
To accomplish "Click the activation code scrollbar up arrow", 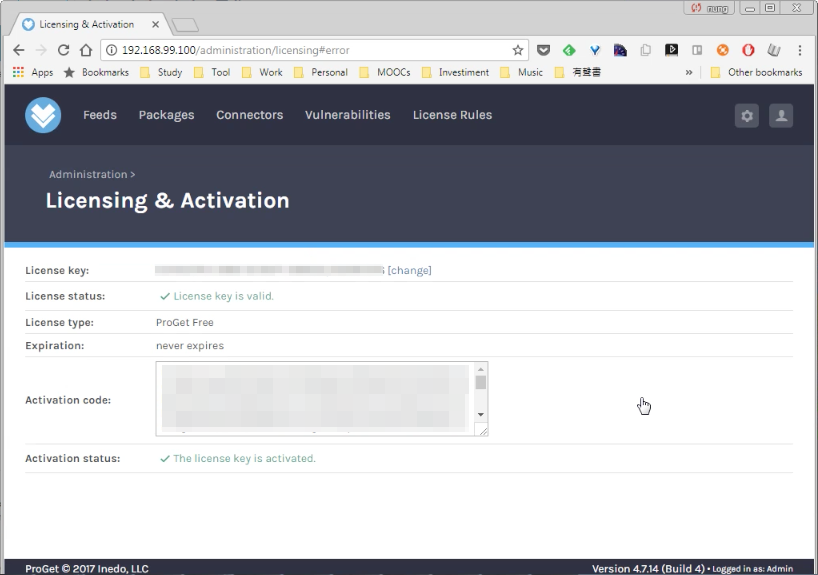I will tap(480, 369).
